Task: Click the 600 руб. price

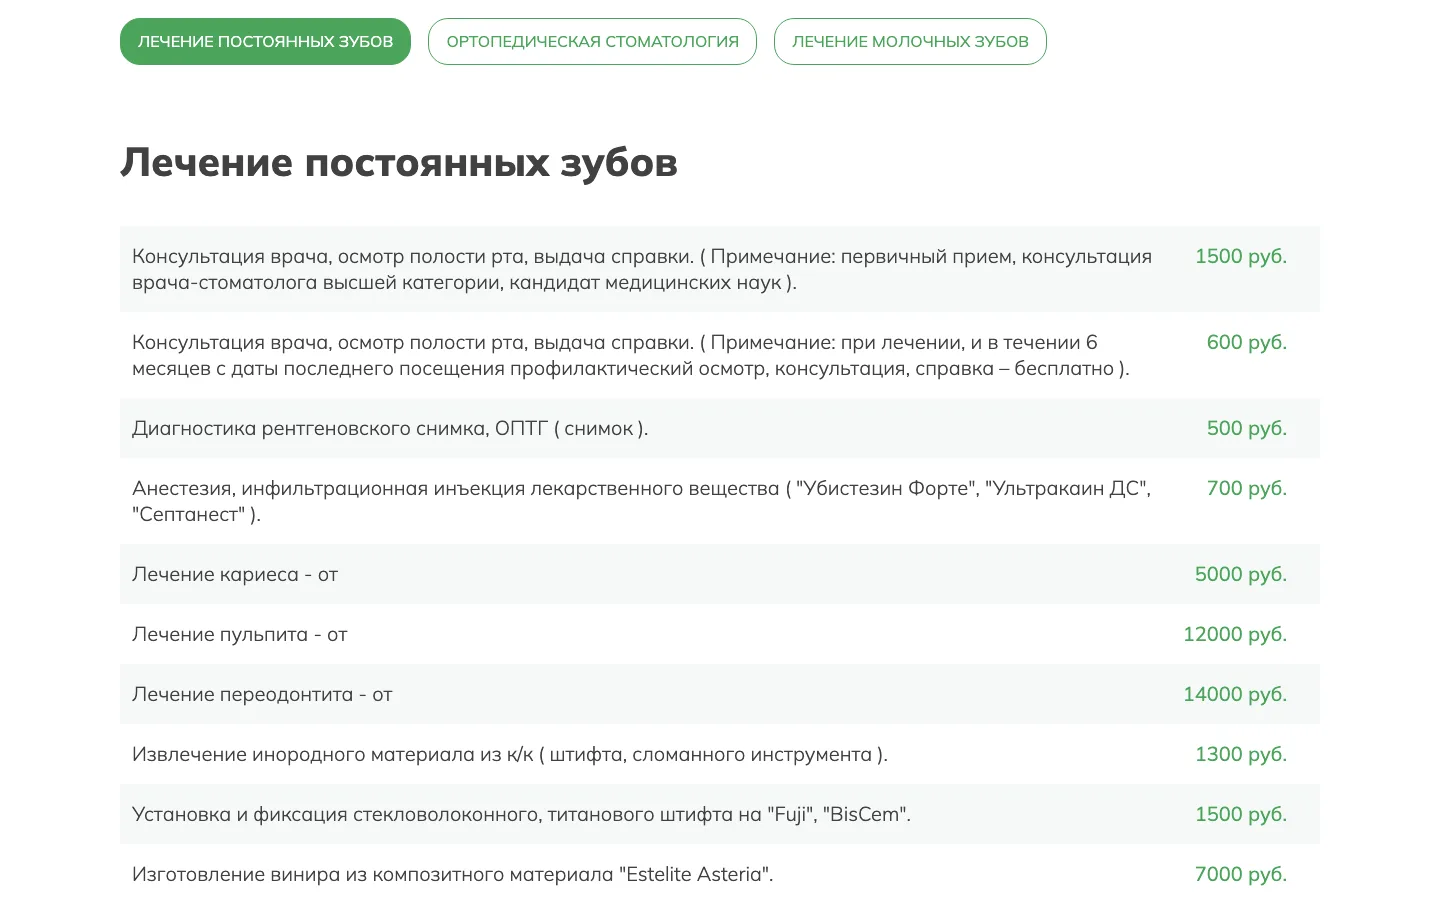Action: pyautogui.click(x=1247, y=342)
